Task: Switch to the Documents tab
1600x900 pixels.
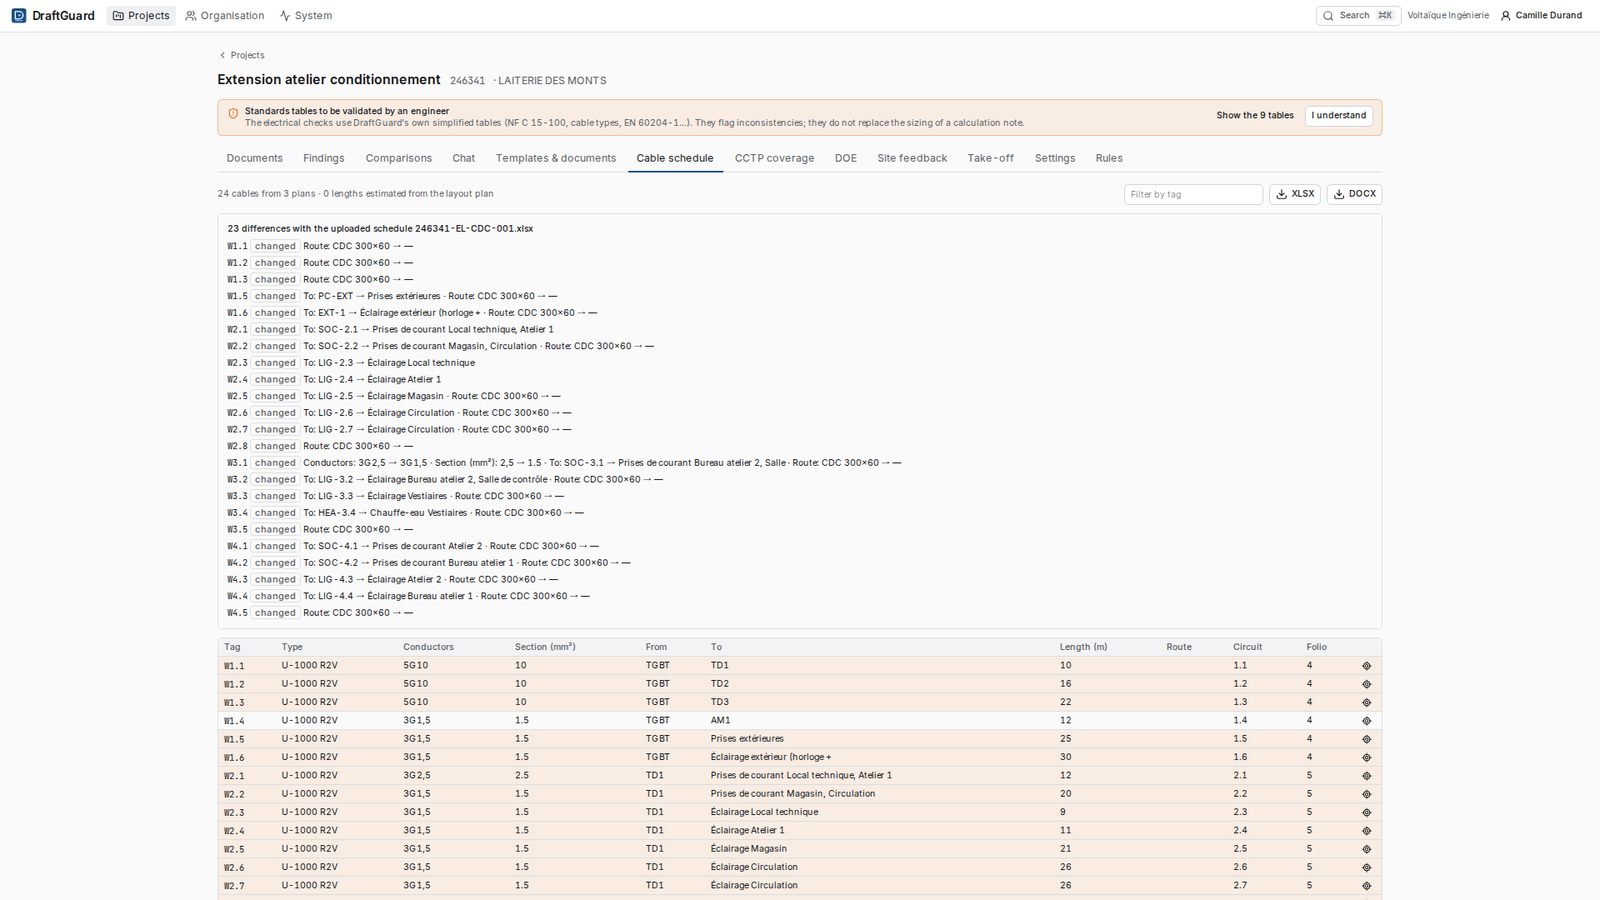Action: click(255, 158)
